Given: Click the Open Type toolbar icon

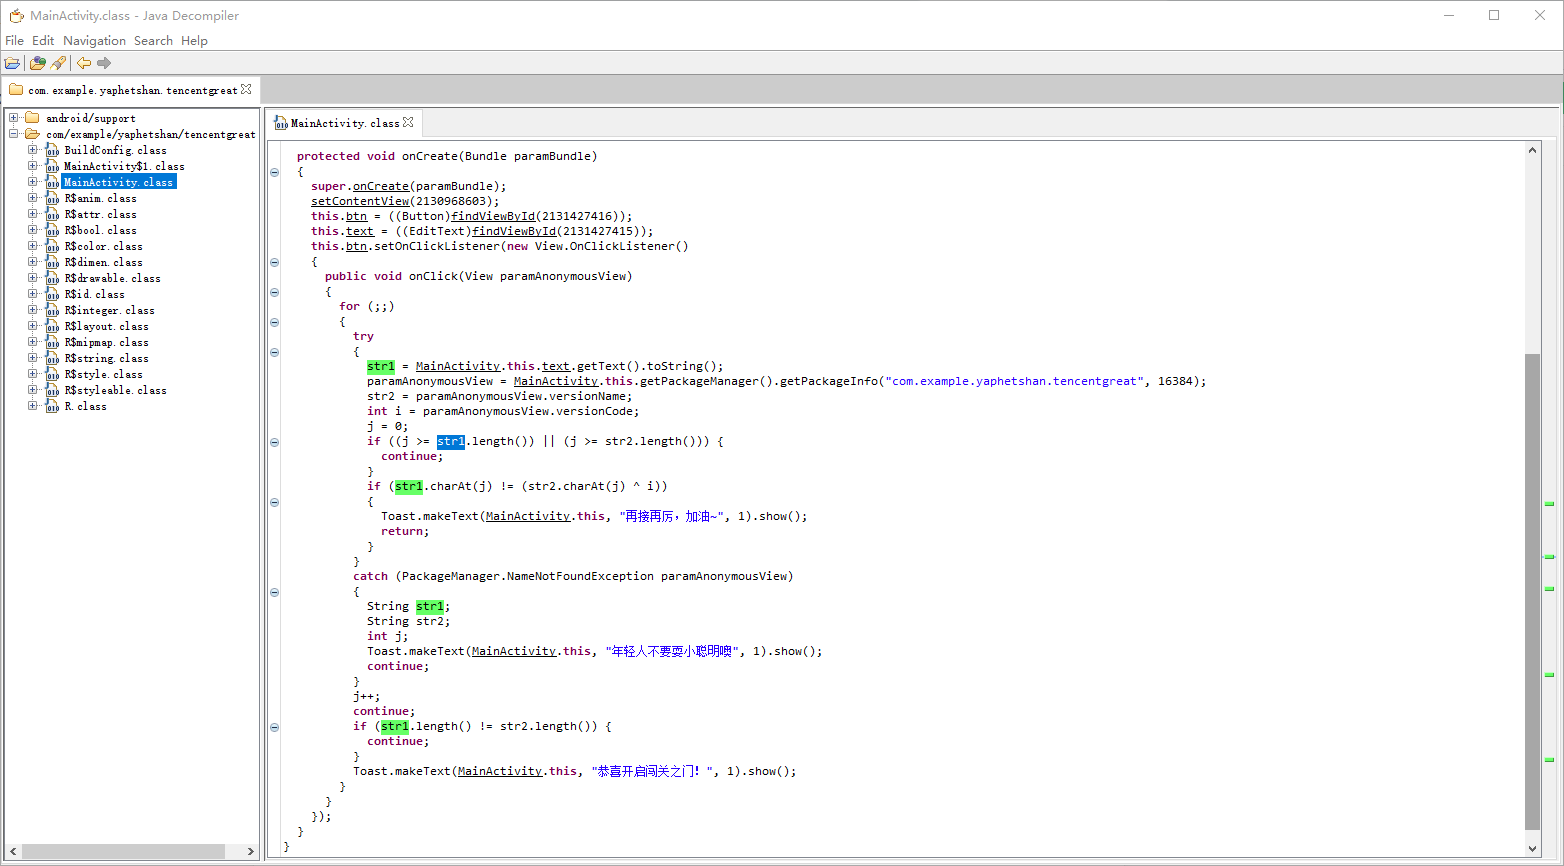Looking at the screenshot, I should tap(38, 63).
